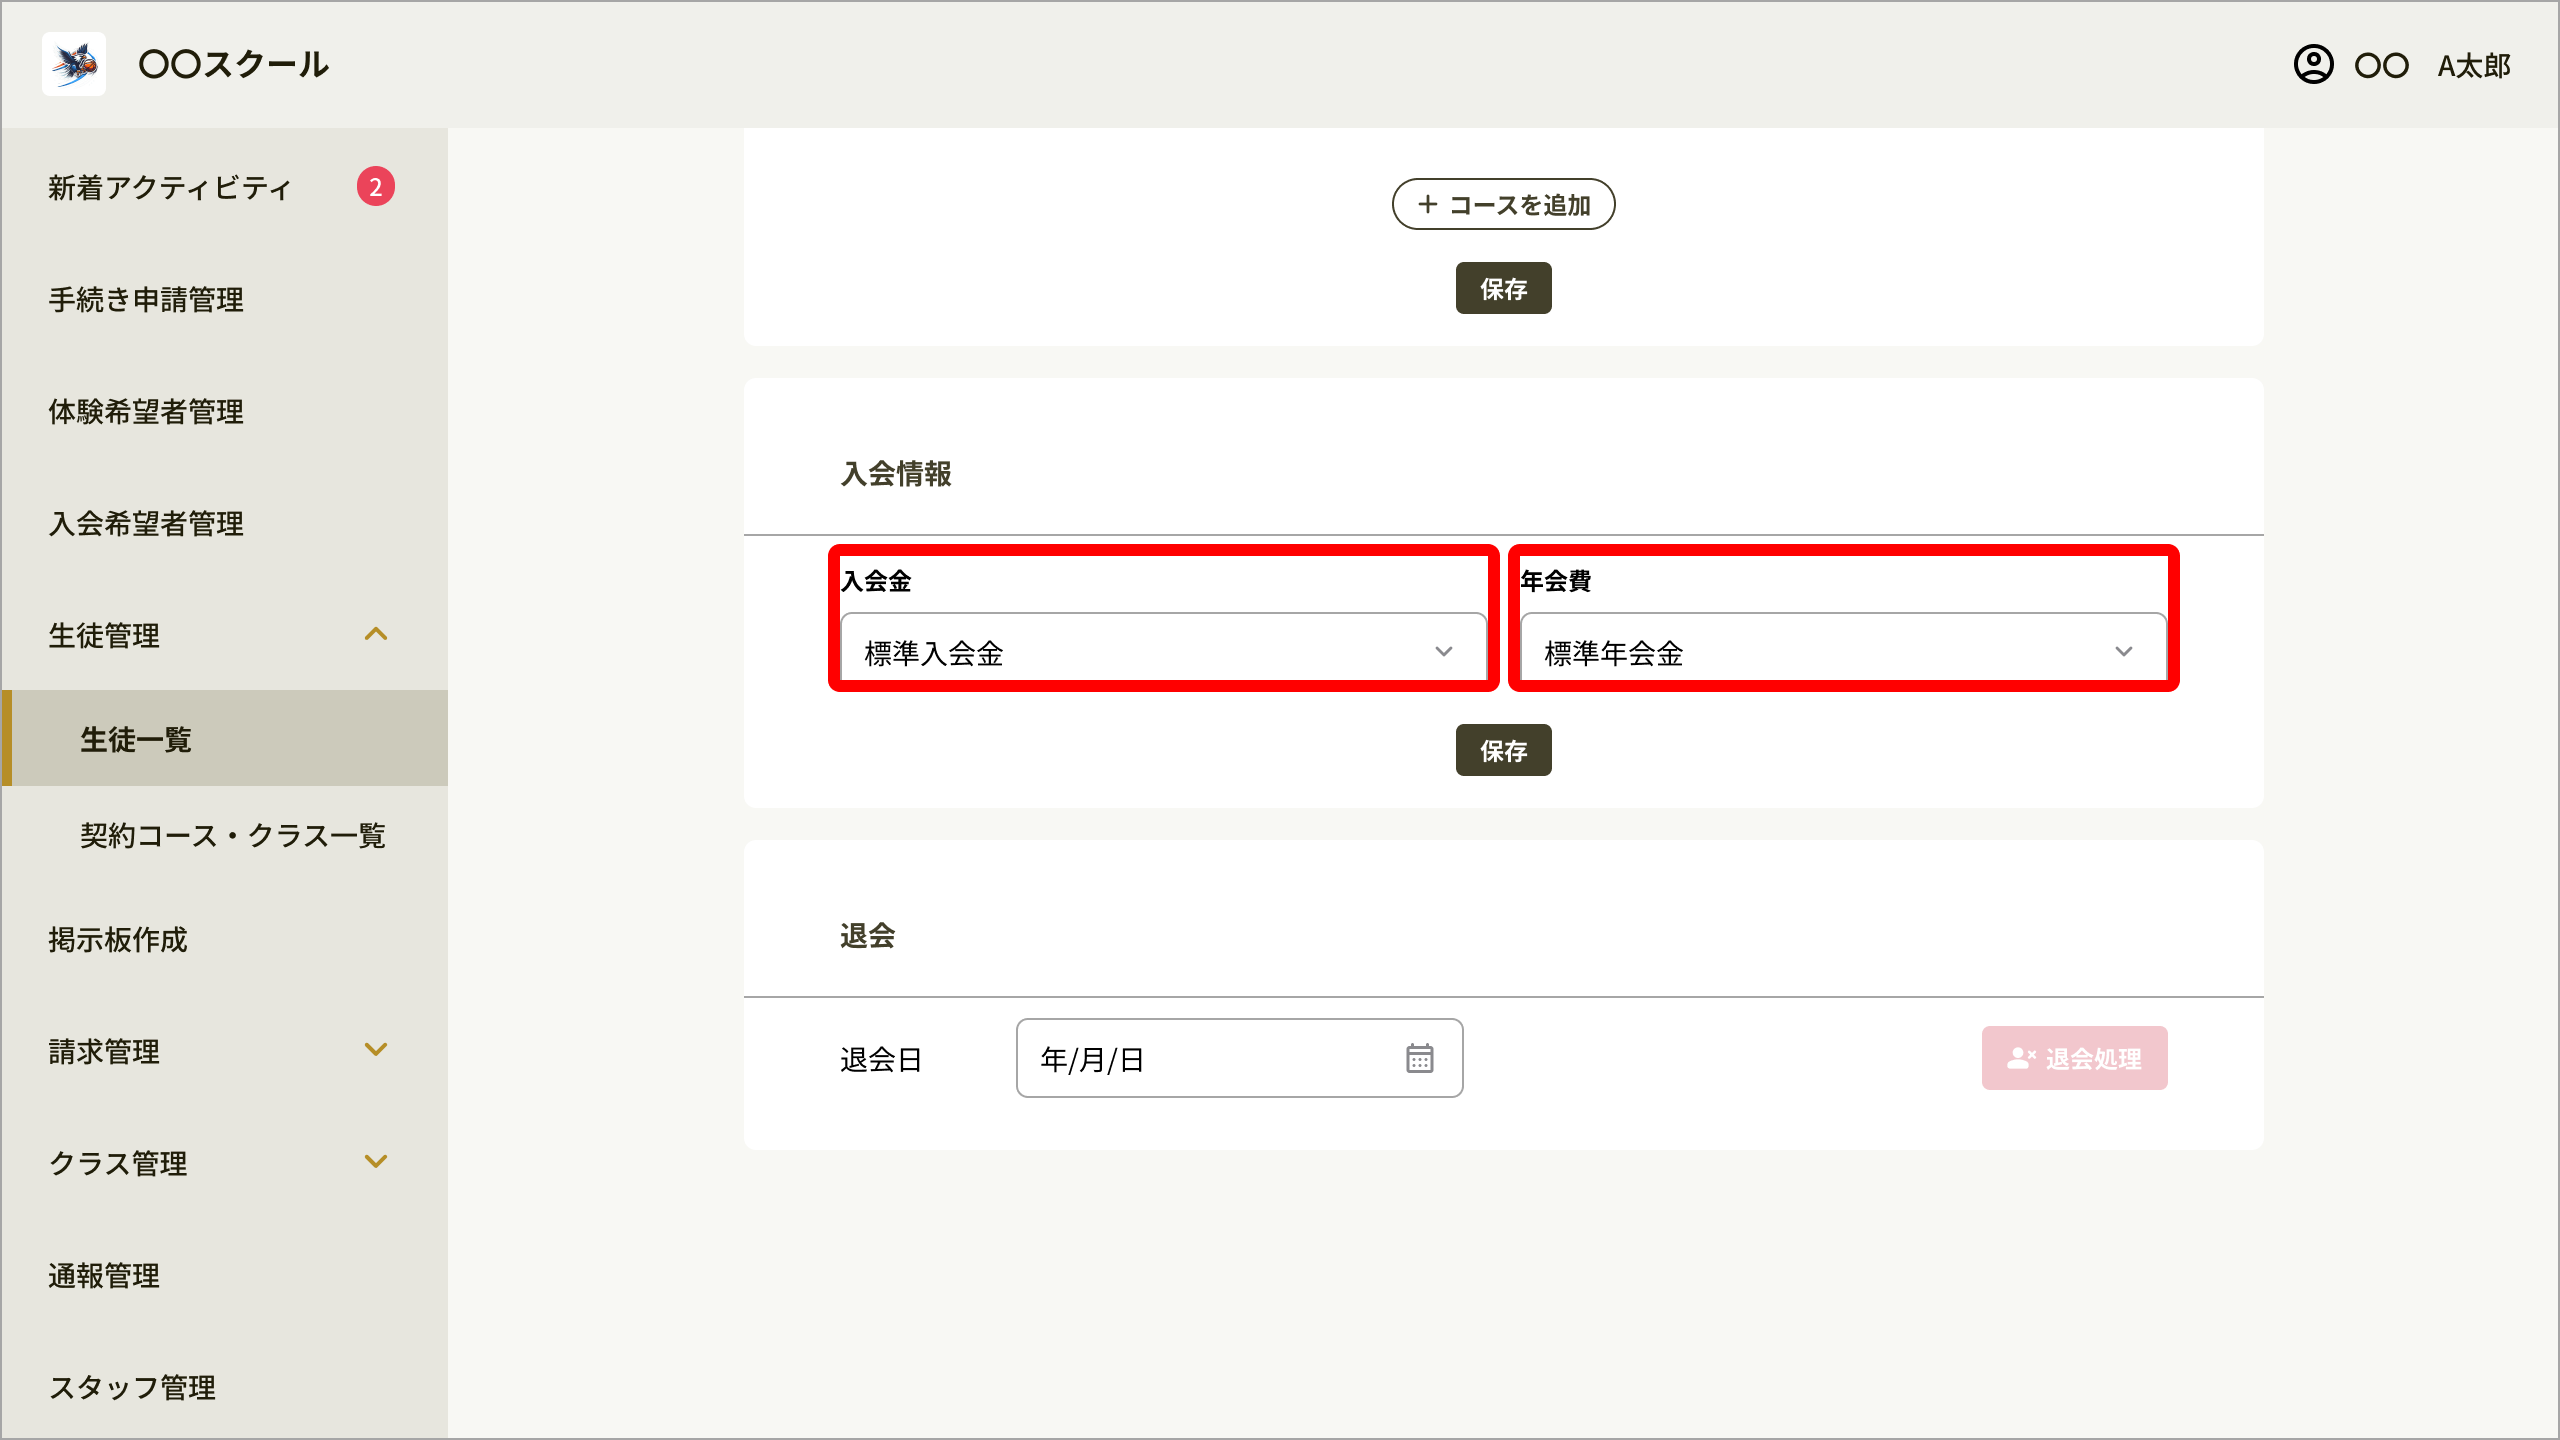Go to 通報管理
2560x1440 pixels.
point(104,1276)
